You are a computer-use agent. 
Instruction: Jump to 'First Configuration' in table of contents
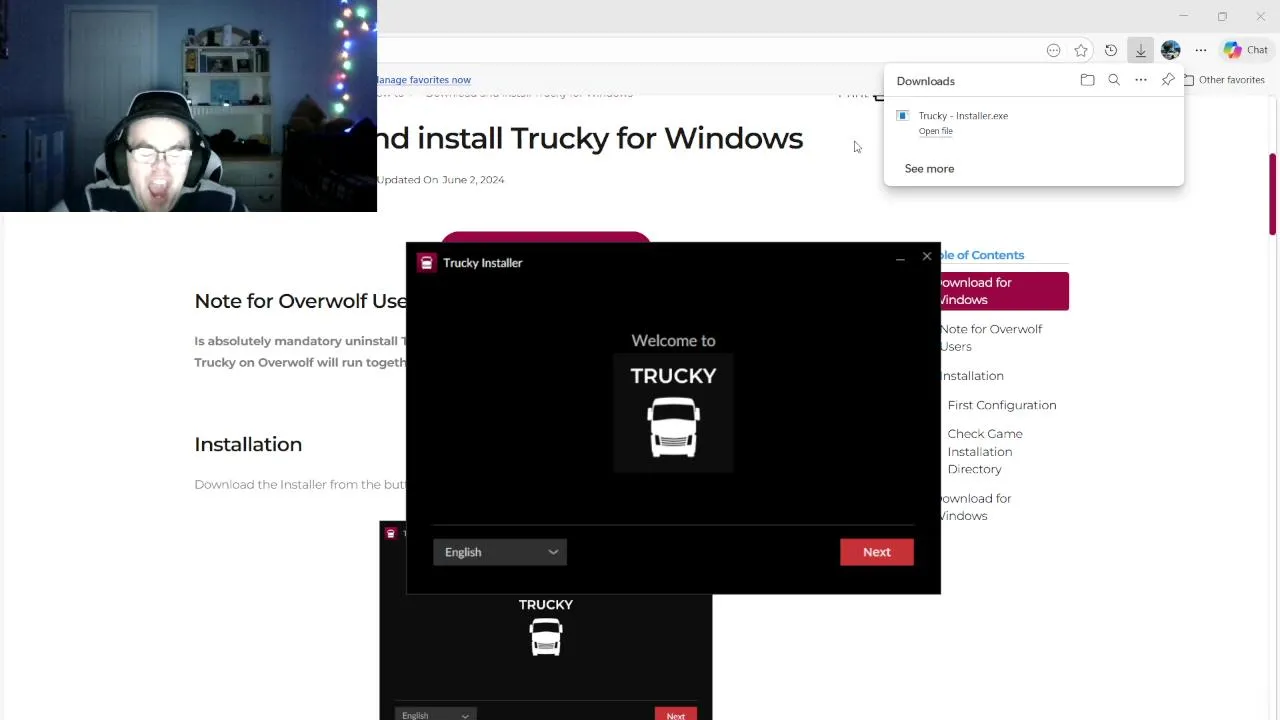coord(1002,405)
